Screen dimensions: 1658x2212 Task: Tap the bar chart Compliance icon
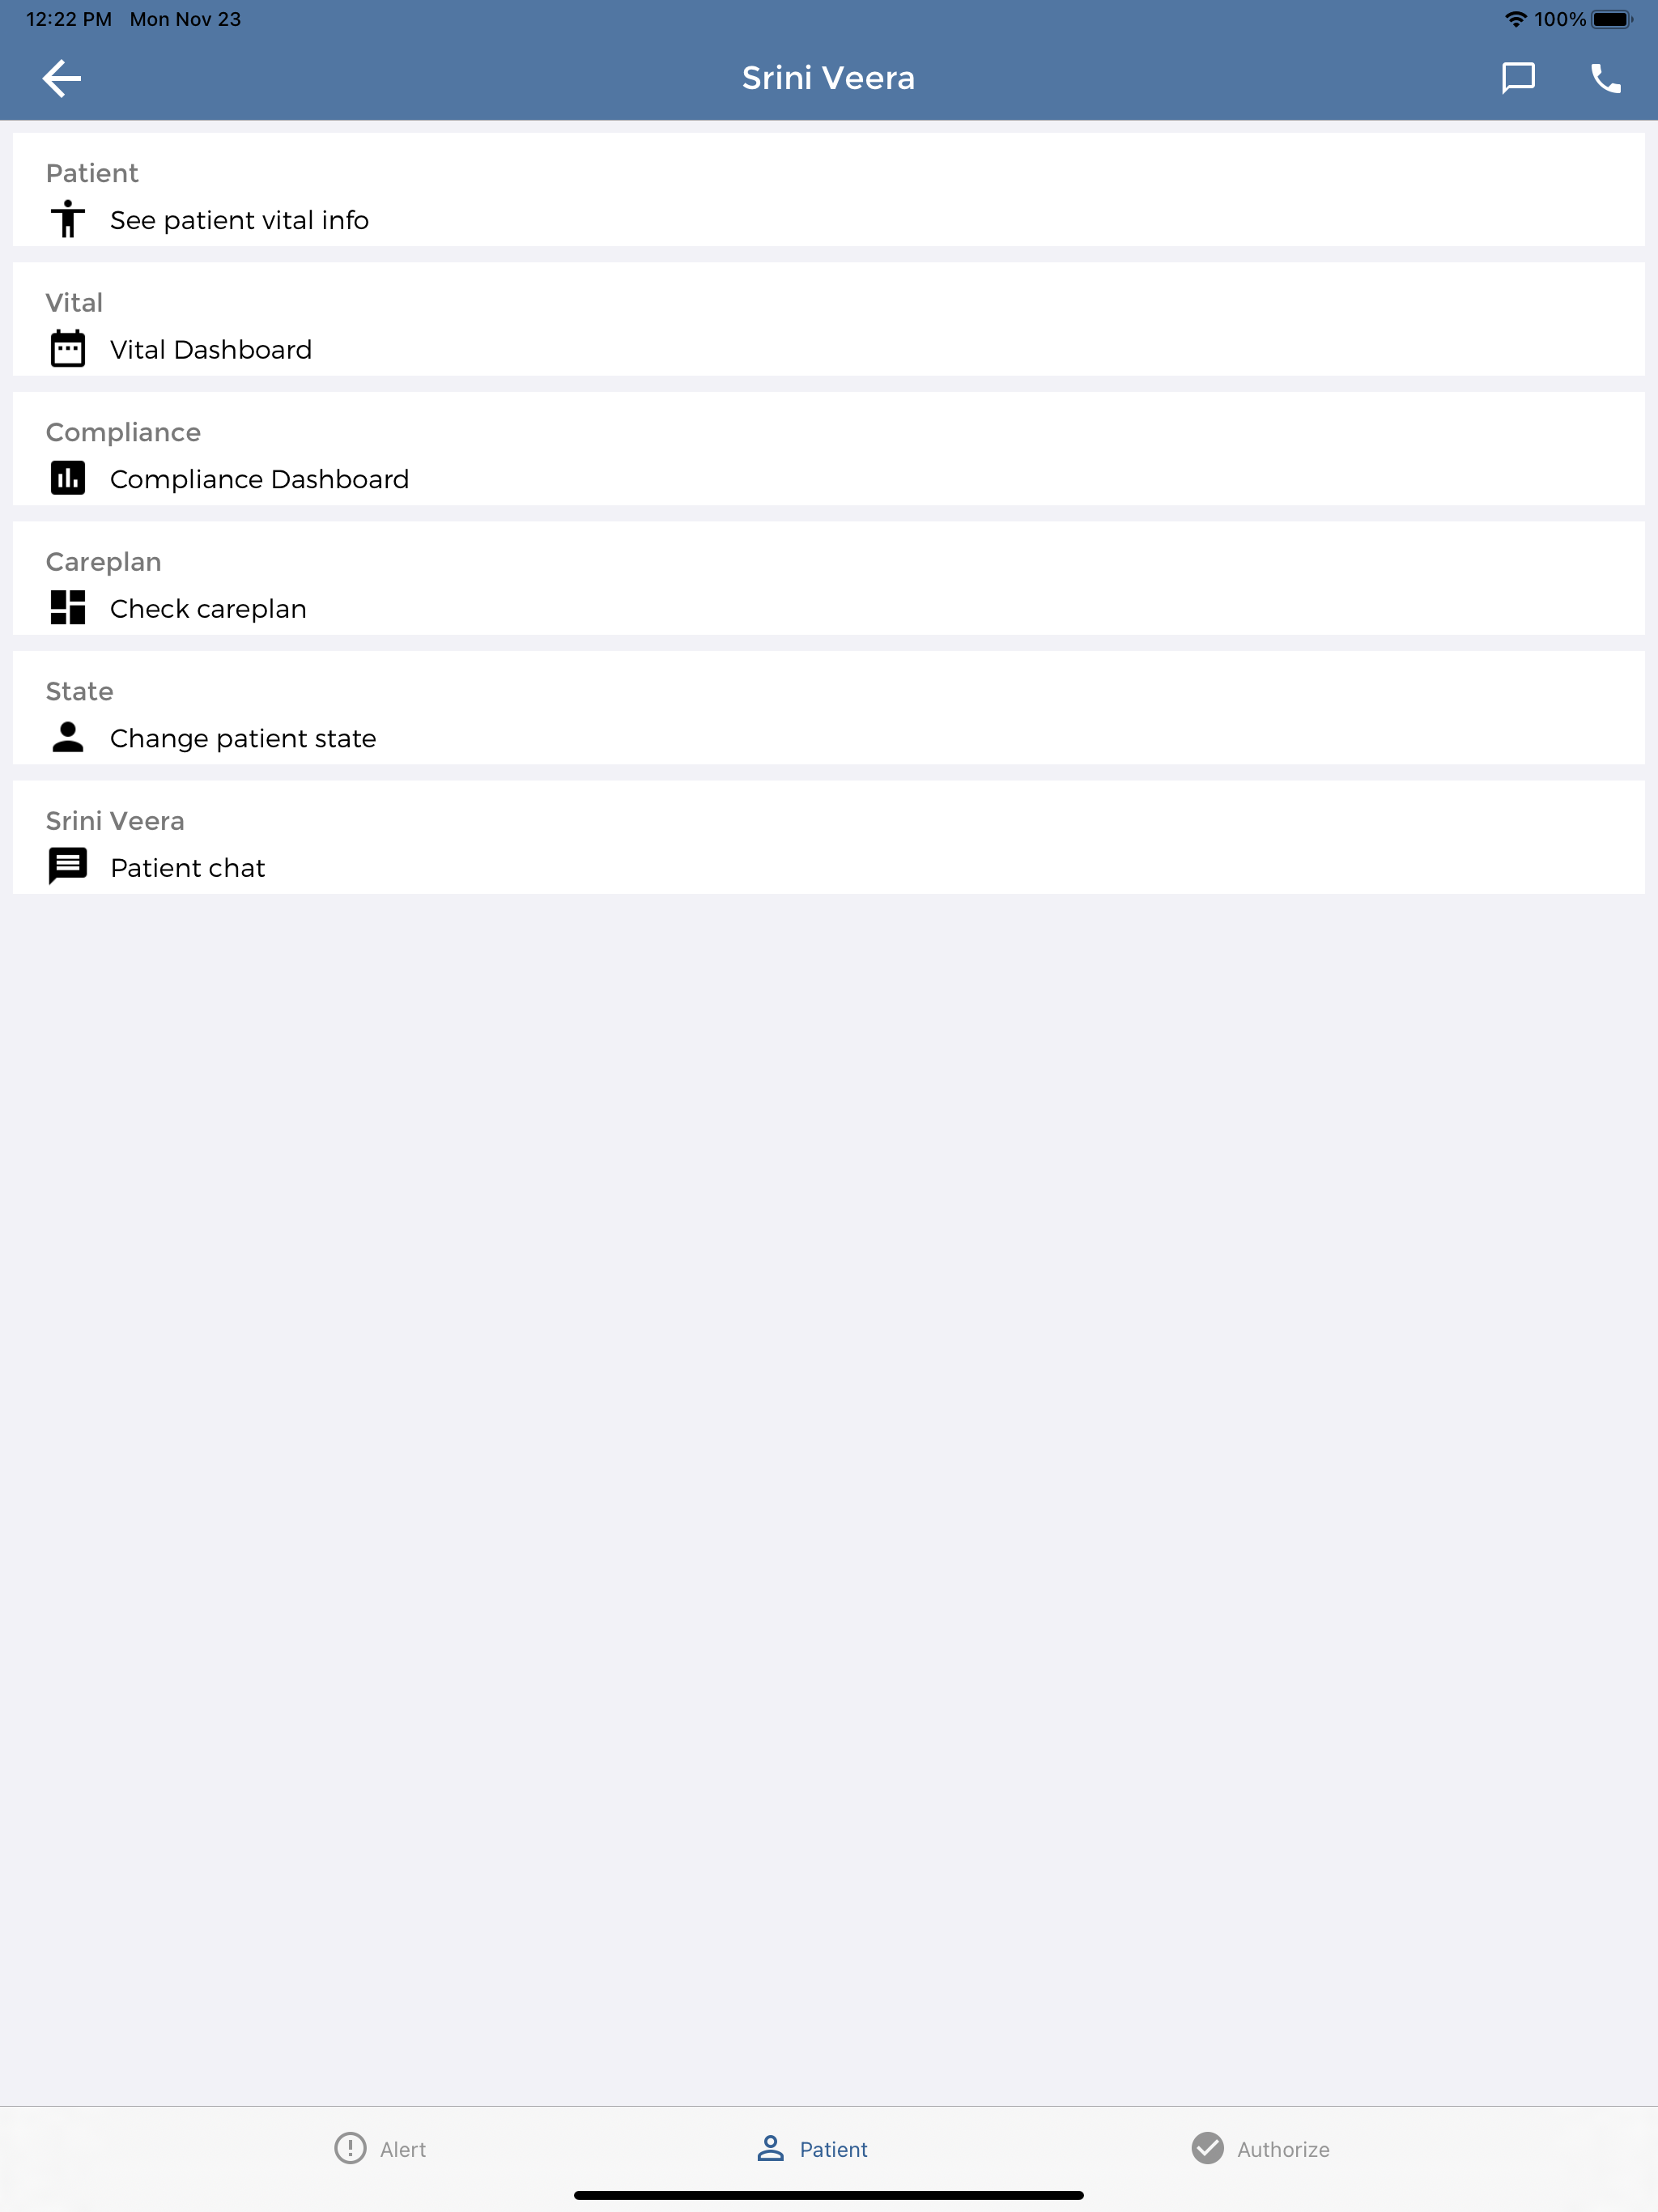(68, 478)
